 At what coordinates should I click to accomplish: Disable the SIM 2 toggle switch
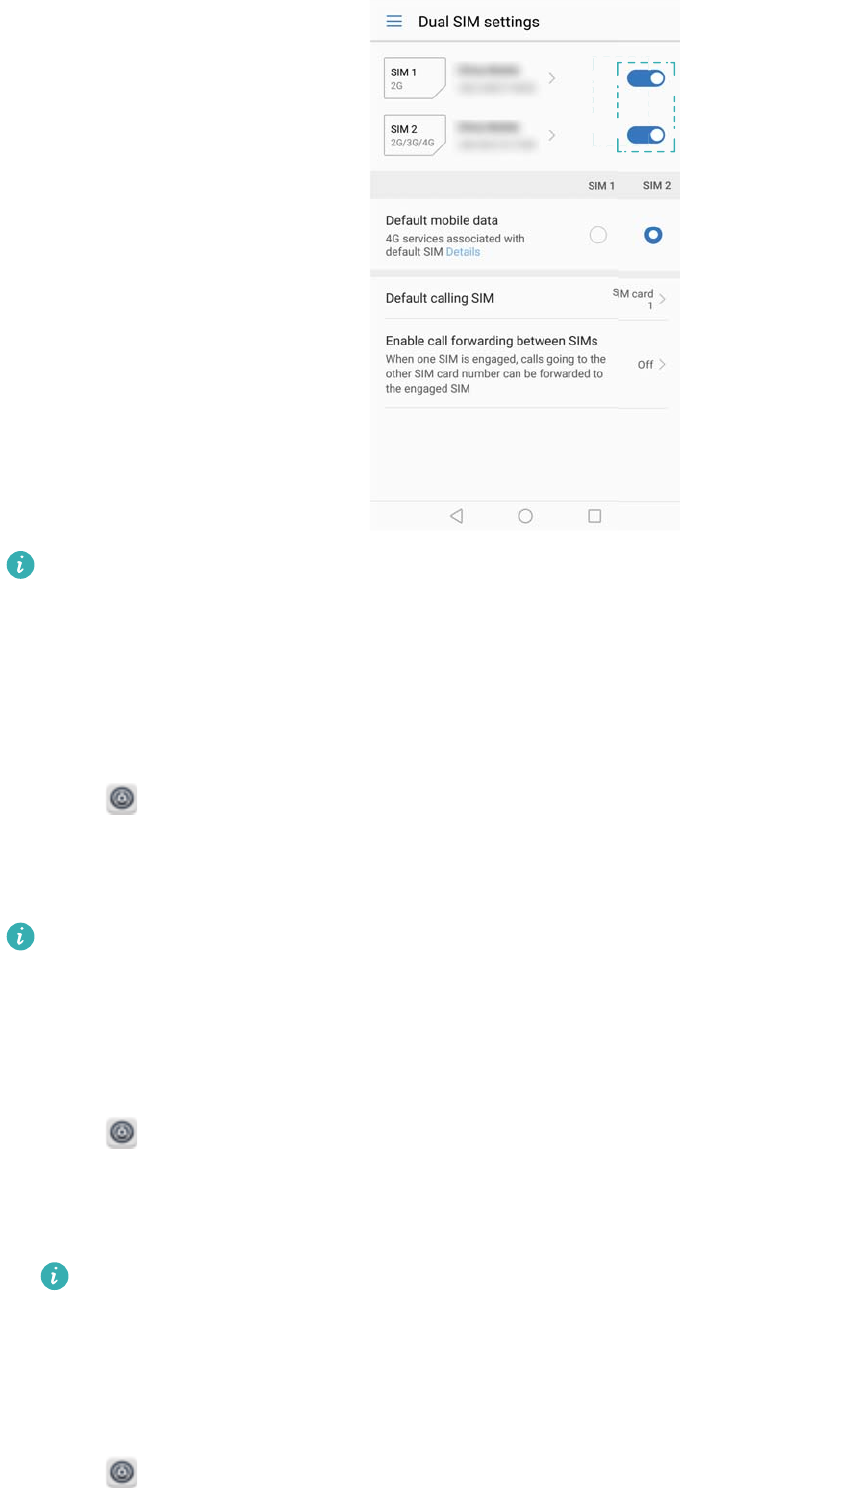pyautogui.click(x=646, y=135)
